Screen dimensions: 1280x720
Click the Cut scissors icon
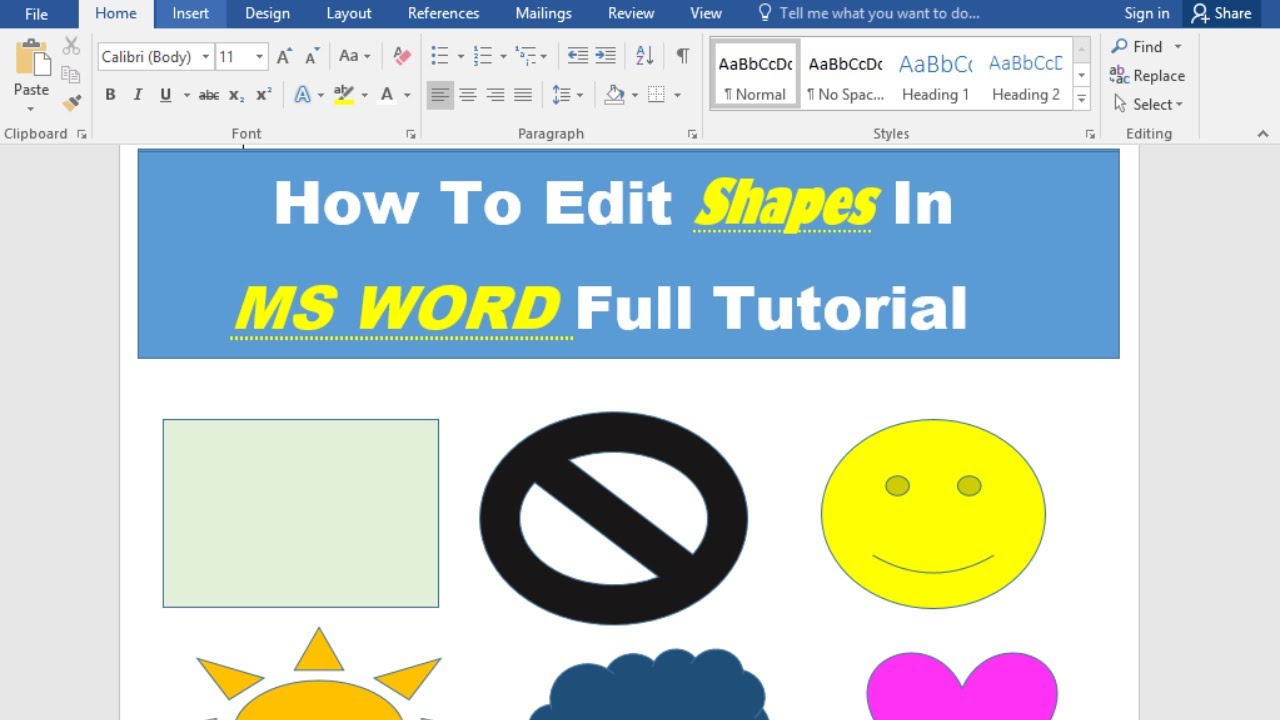pos(71,46)
